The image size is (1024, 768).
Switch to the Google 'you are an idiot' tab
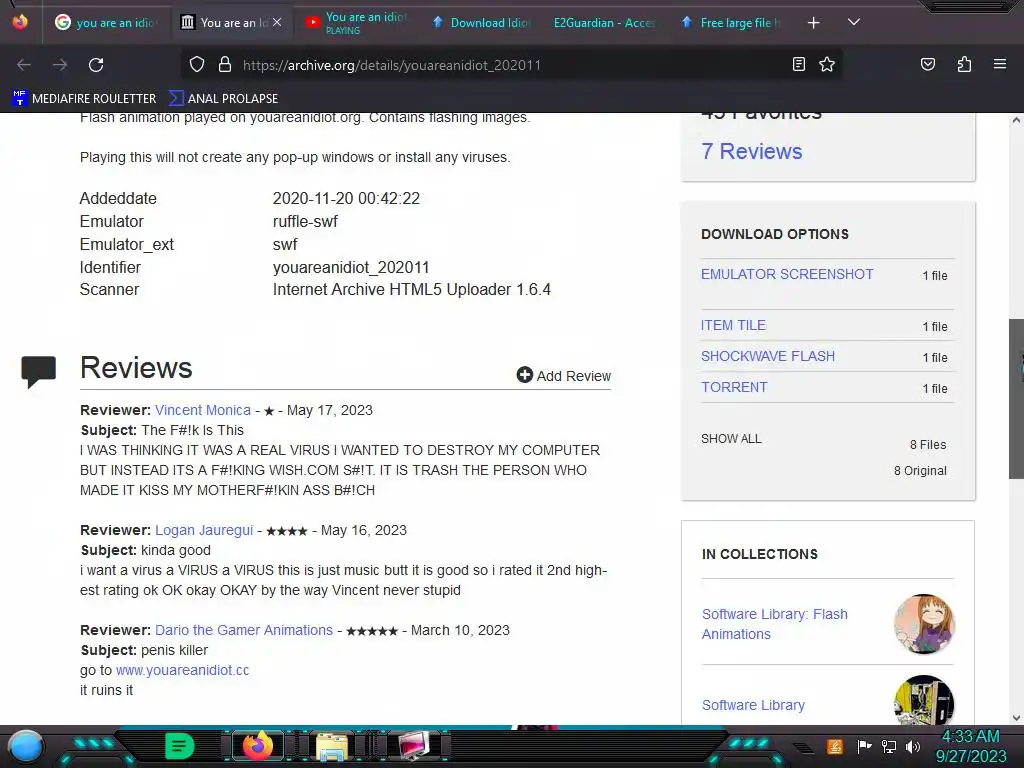click(107, 23)
